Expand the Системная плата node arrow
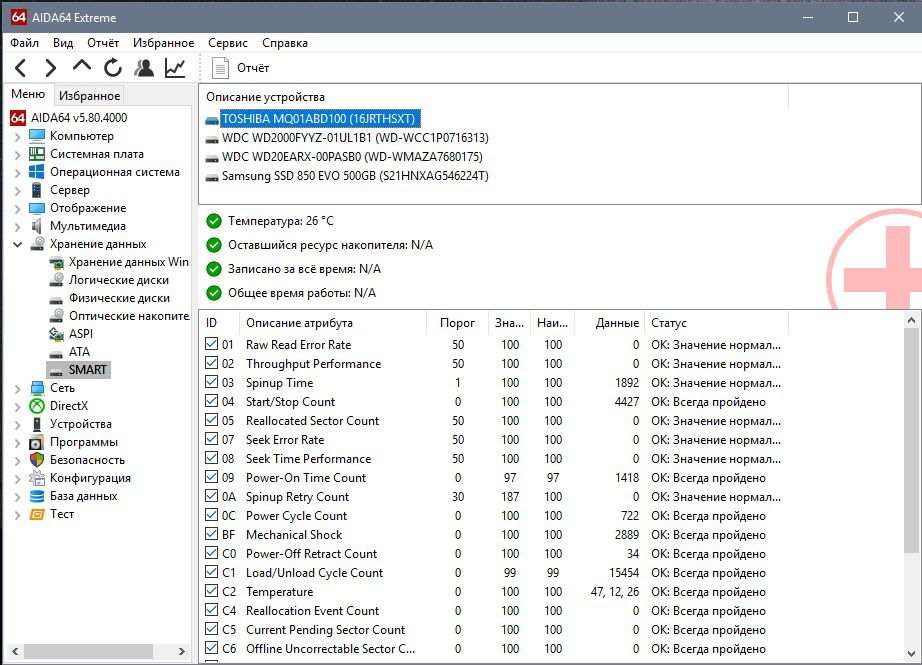 [18, 155]
